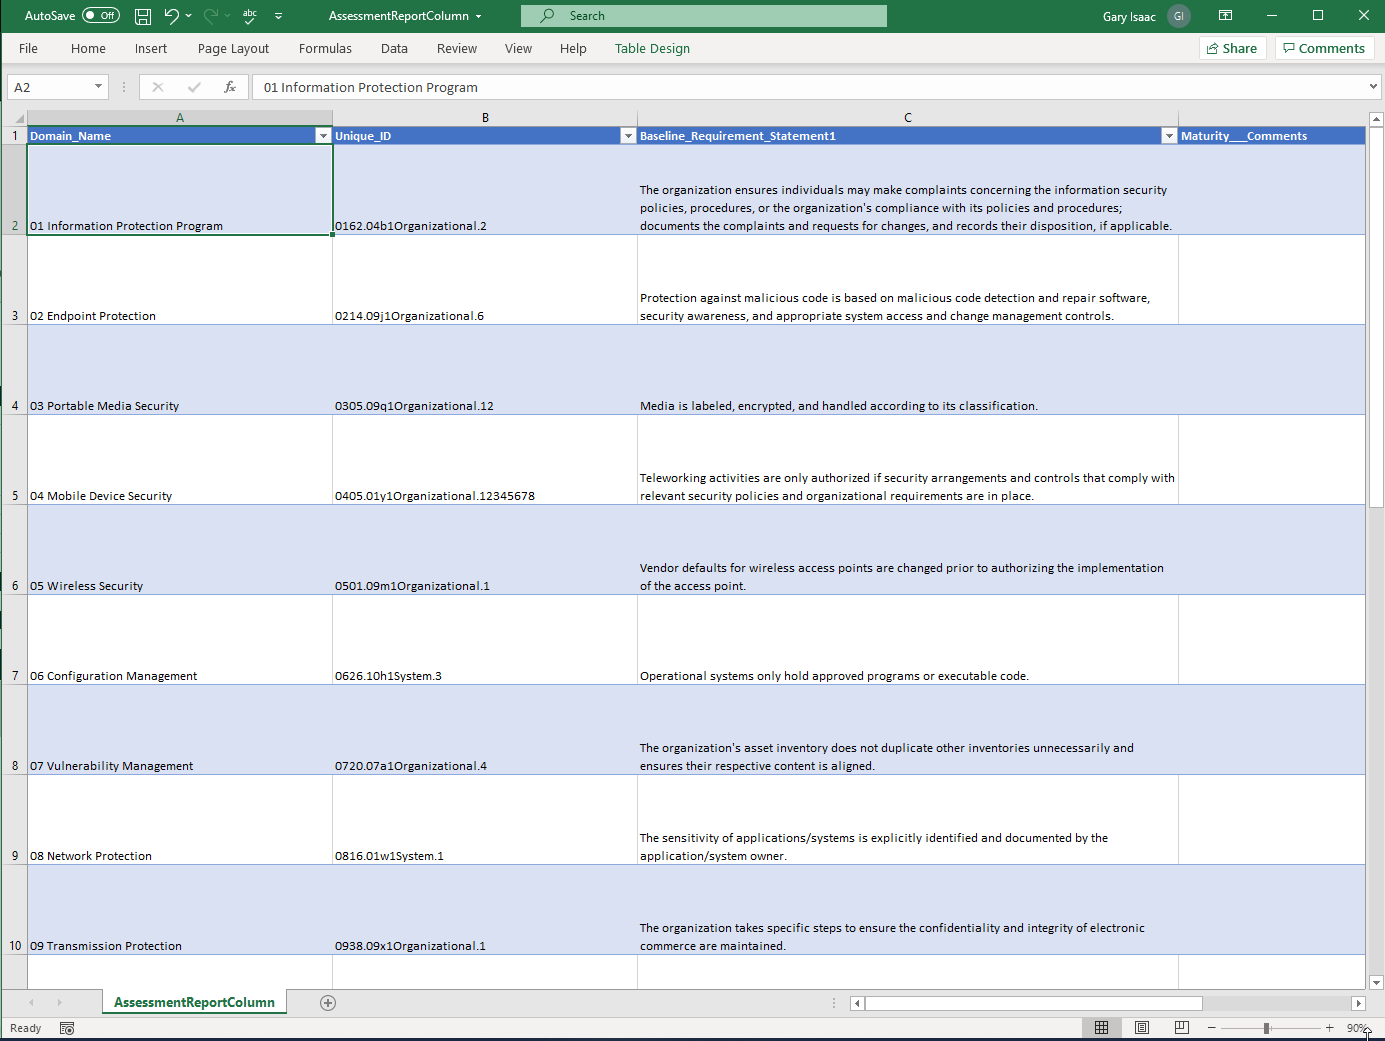Click the Gary Isaac account avatar
This screenshot has height=1041, width=1385.
pyautogui.click(x=1179, y=16)
